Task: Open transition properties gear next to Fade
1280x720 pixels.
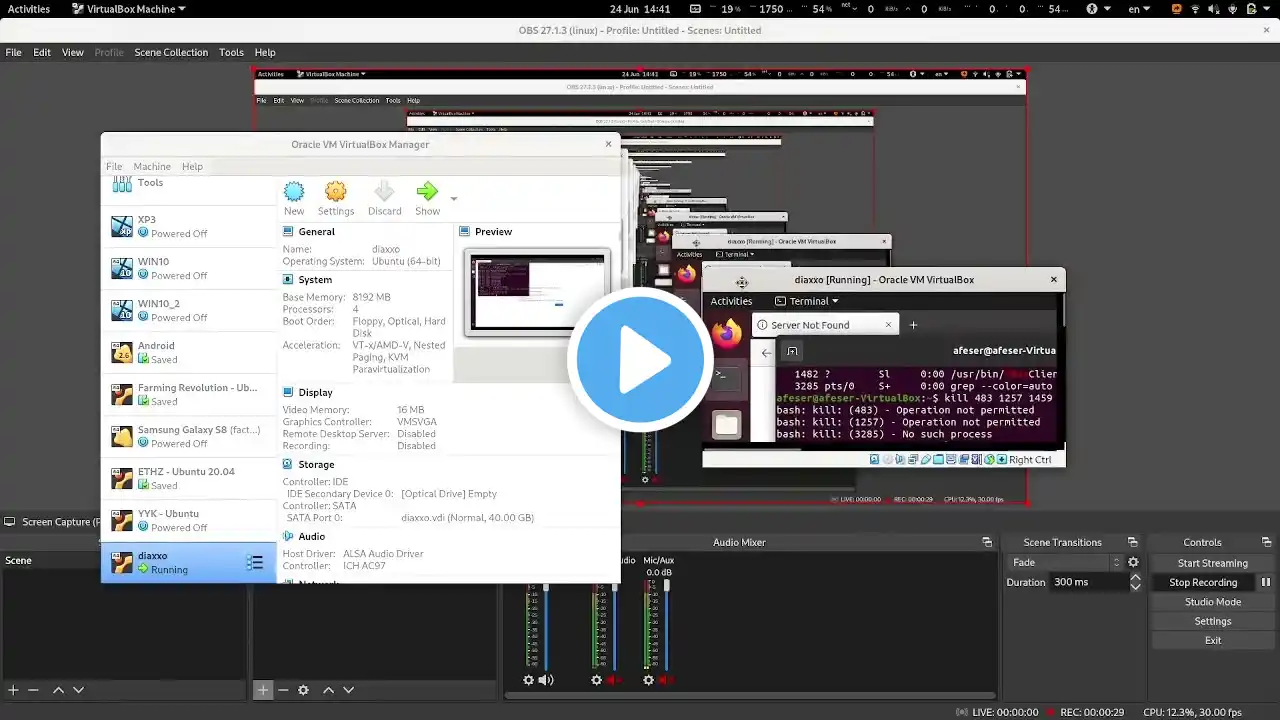Action: (1133, 562)
